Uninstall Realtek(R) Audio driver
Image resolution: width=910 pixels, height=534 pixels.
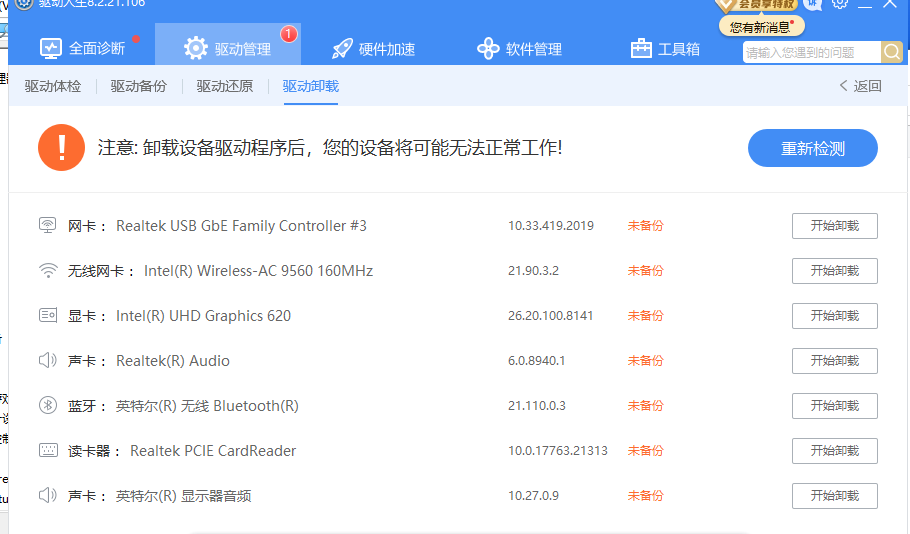tap(835, 361)
